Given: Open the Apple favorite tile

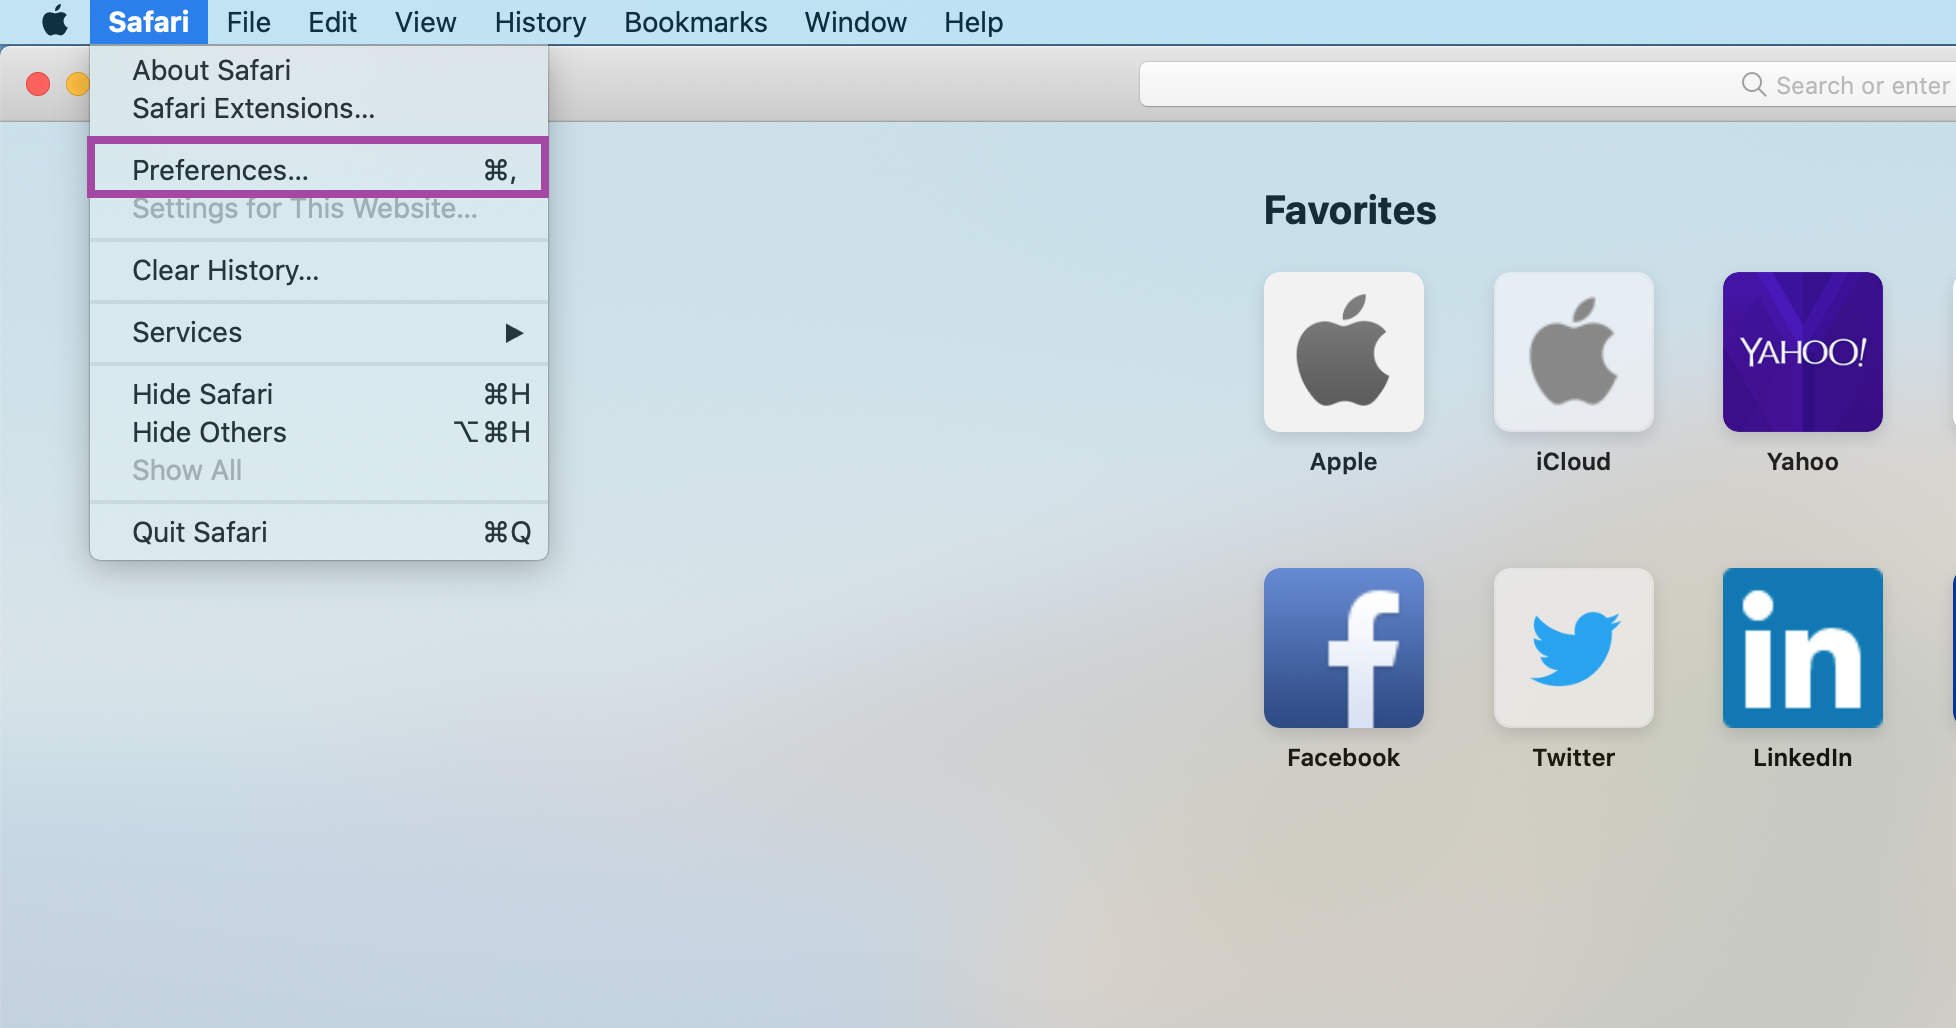Looking at the screenshot, I should (x=1343, y=352).
